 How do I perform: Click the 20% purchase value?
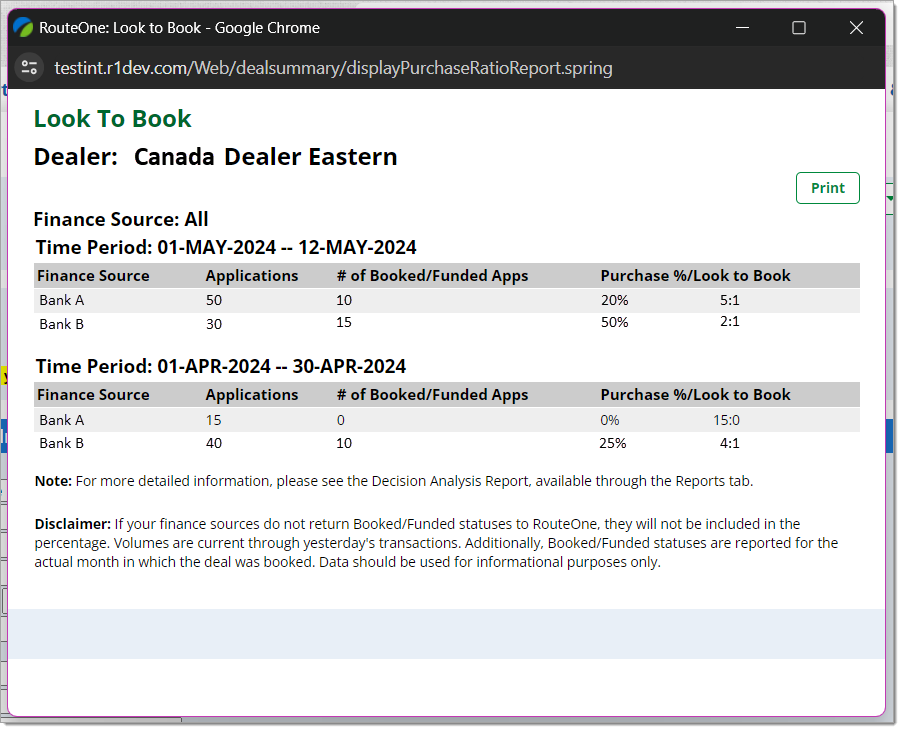[614, 300]
